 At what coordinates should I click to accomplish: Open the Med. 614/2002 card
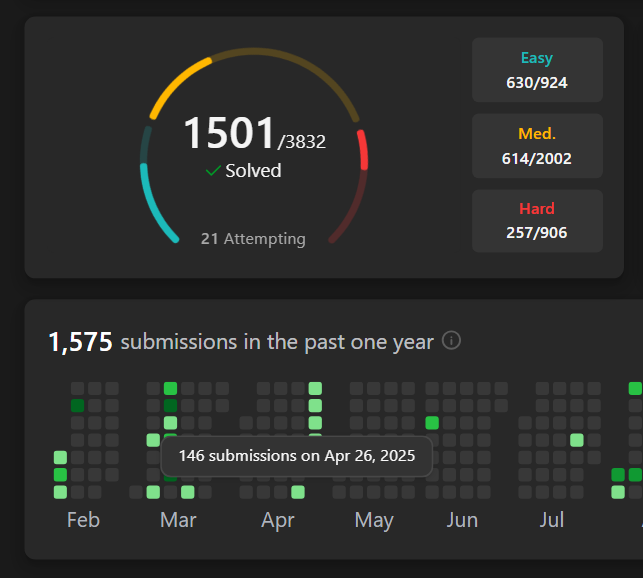pyautogui.click(x=537, y=146)
